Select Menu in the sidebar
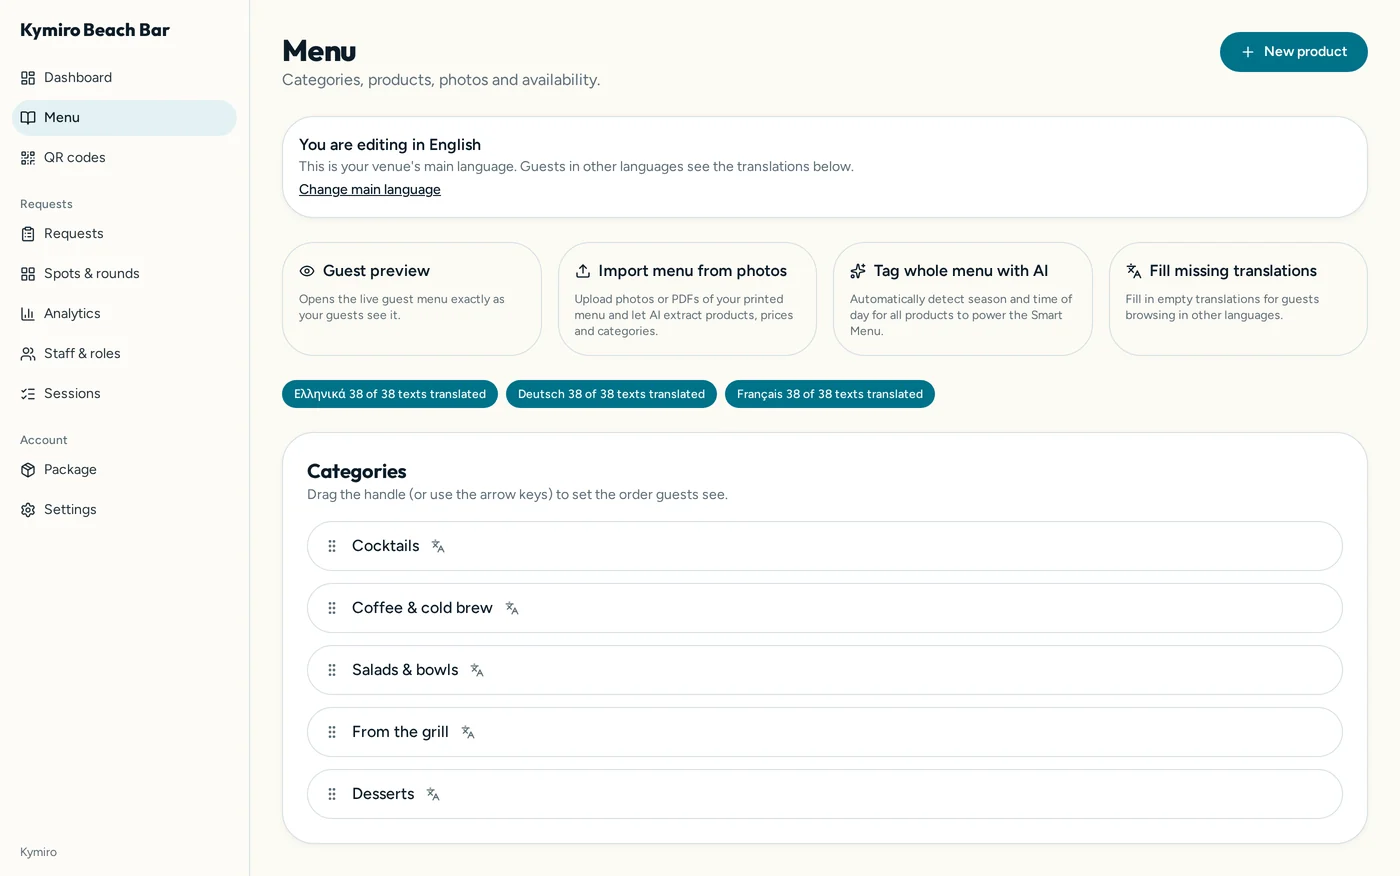 tap(124, 118)
